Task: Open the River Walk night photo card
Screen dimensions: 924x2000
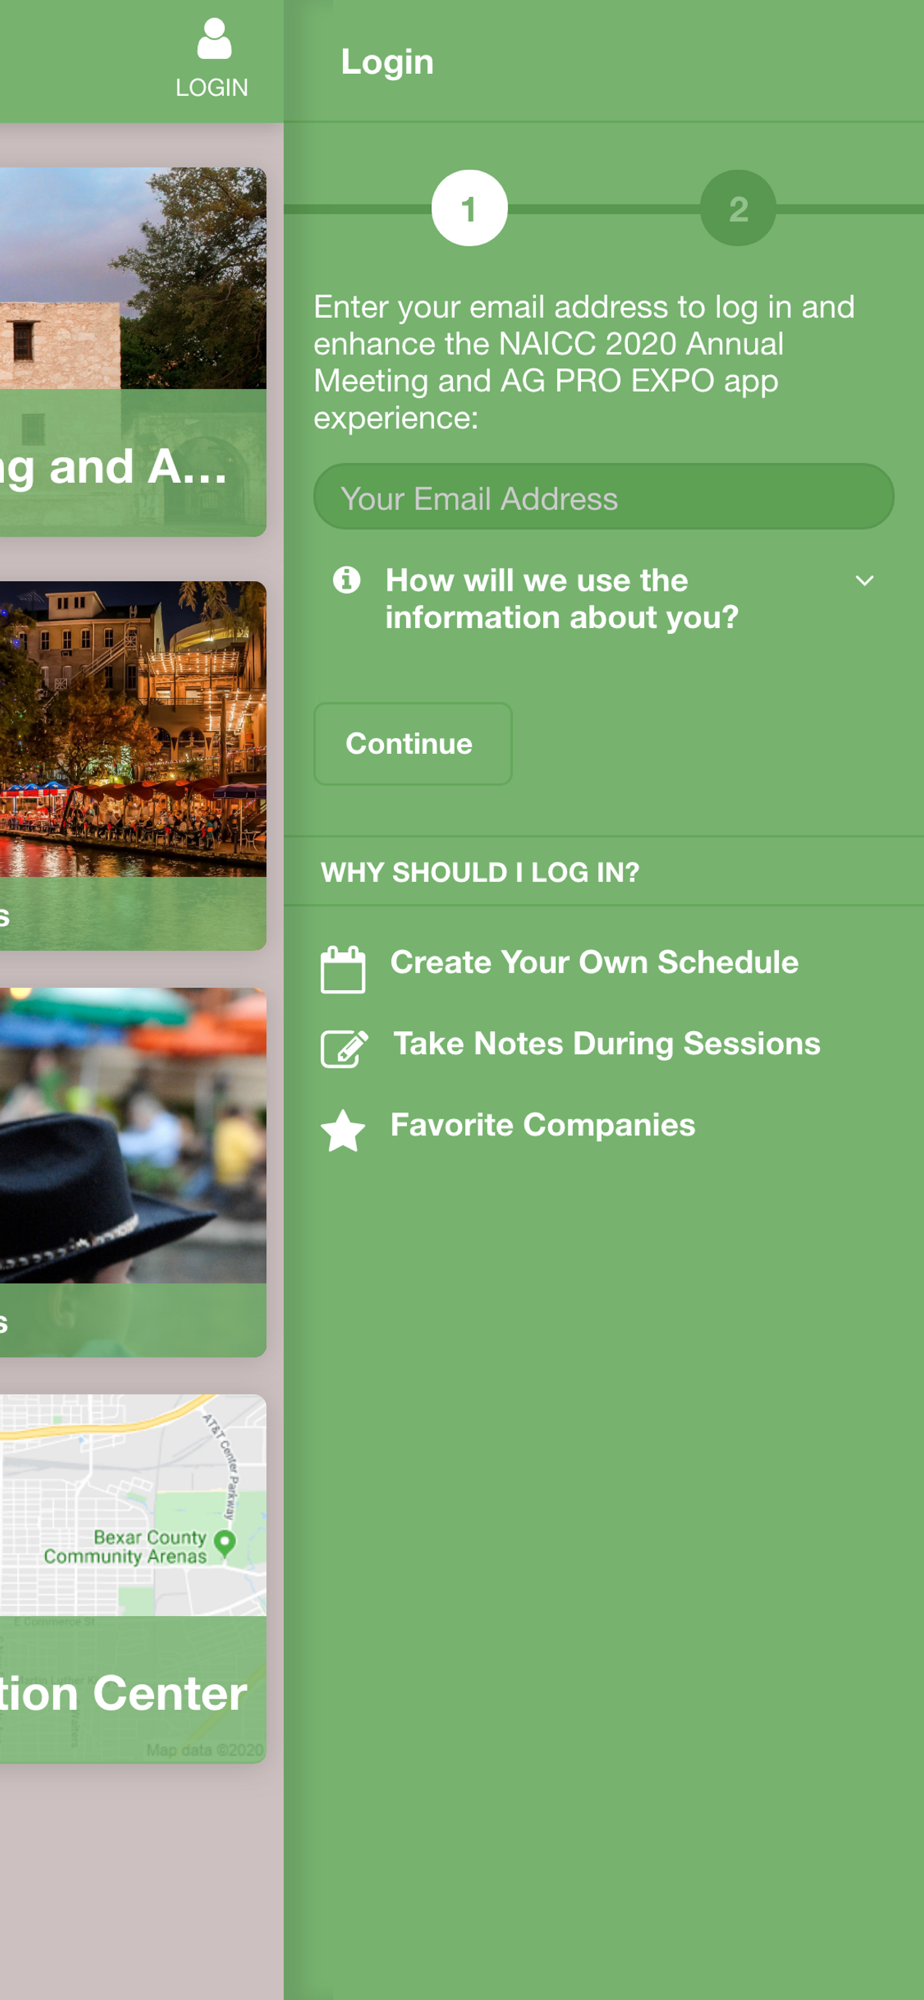Action: [x=133, y=766]
